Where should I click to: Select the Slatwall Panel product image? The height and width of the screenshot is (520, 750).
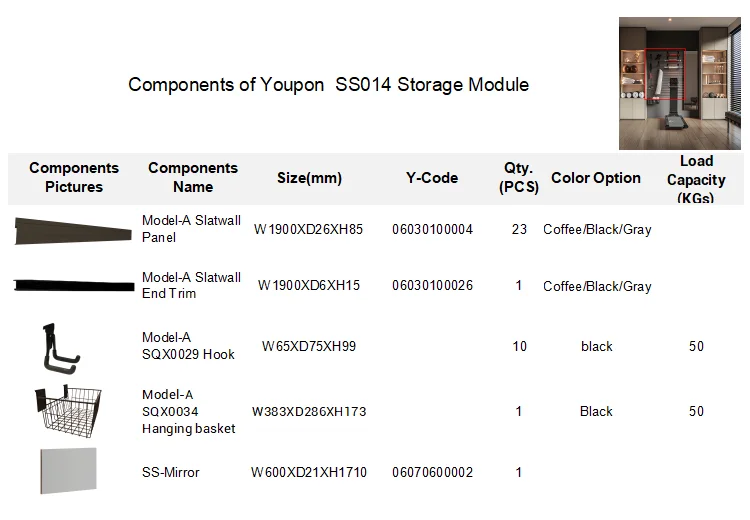click(x=72, y=231)
